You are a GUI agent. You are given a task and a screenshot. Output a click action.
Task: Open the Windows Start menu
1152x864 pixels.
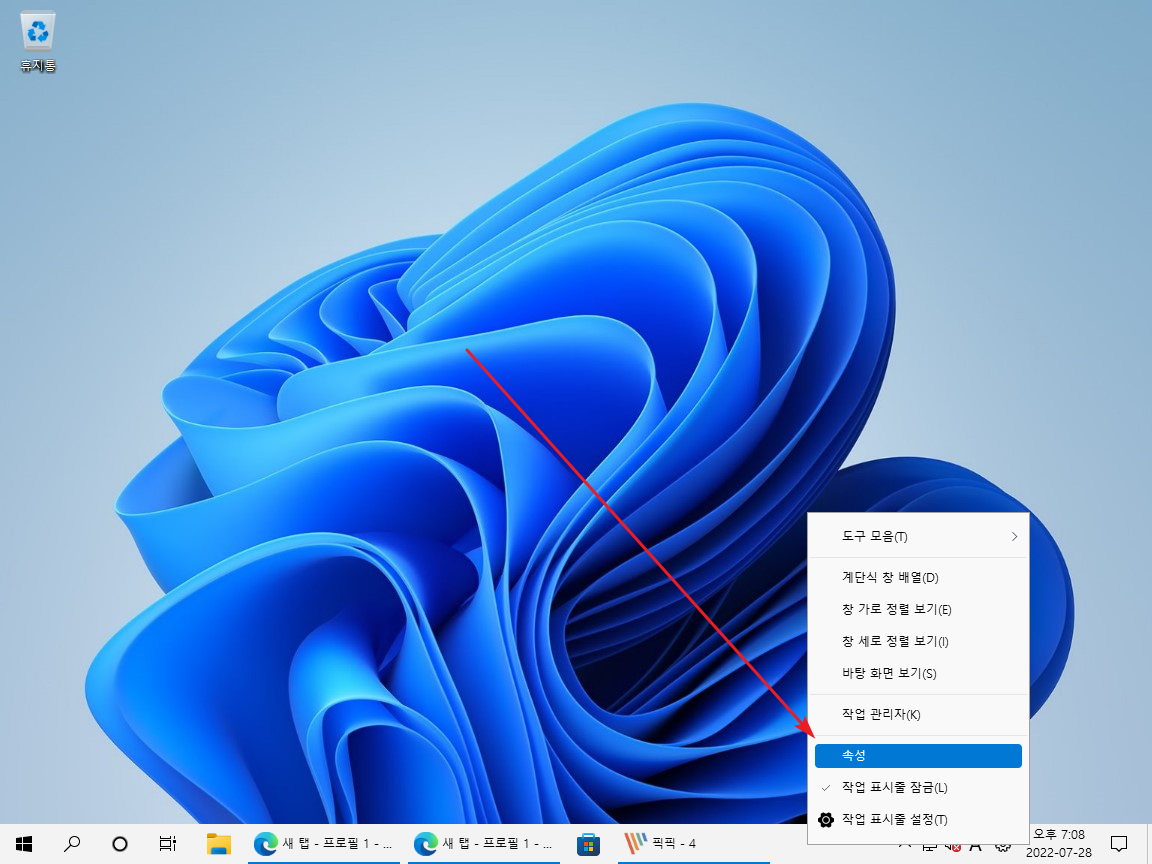pos(24,843)
